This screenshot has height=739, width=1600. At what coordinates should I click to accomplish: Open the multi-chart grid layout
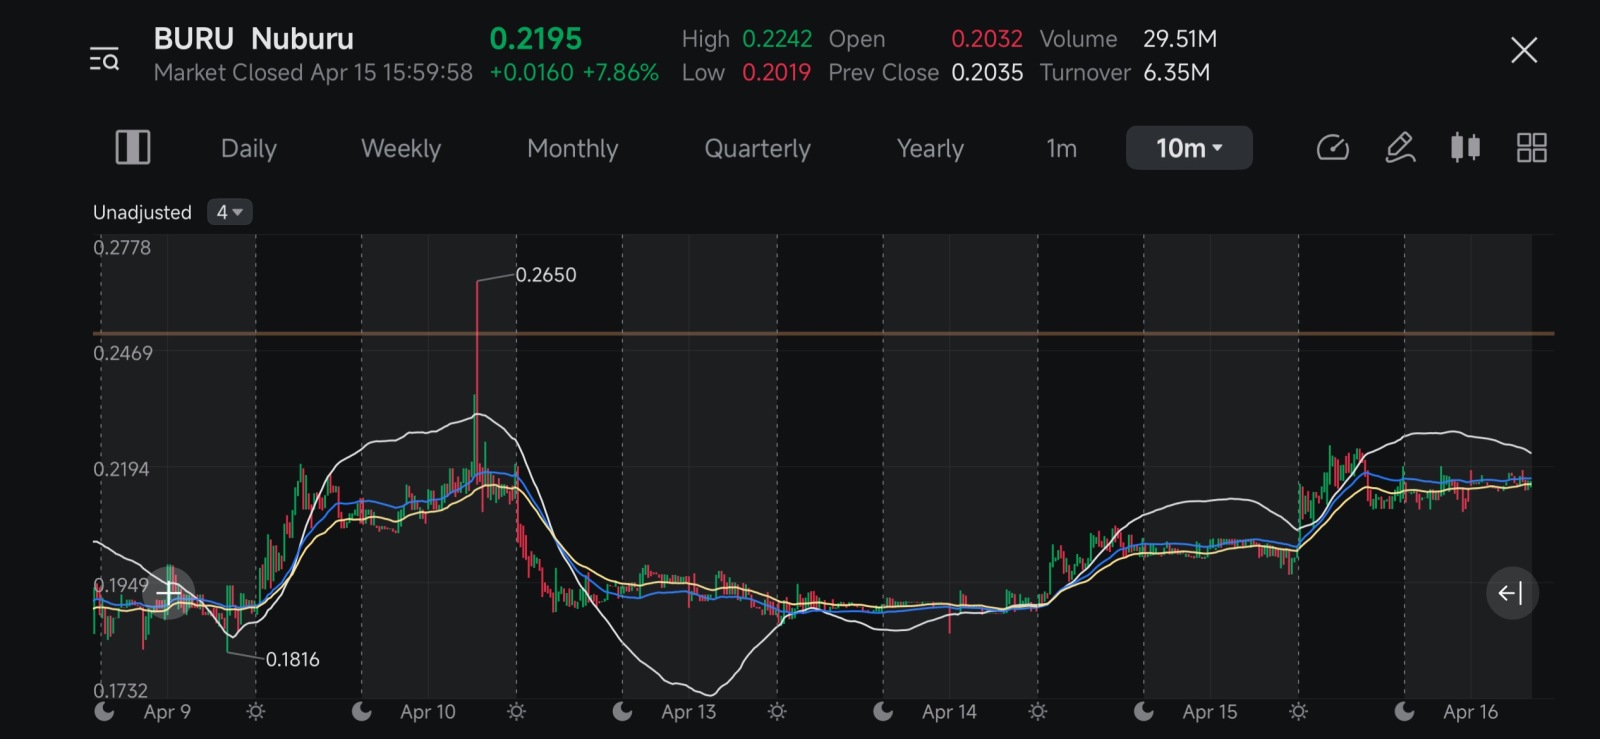point(1531,148)
